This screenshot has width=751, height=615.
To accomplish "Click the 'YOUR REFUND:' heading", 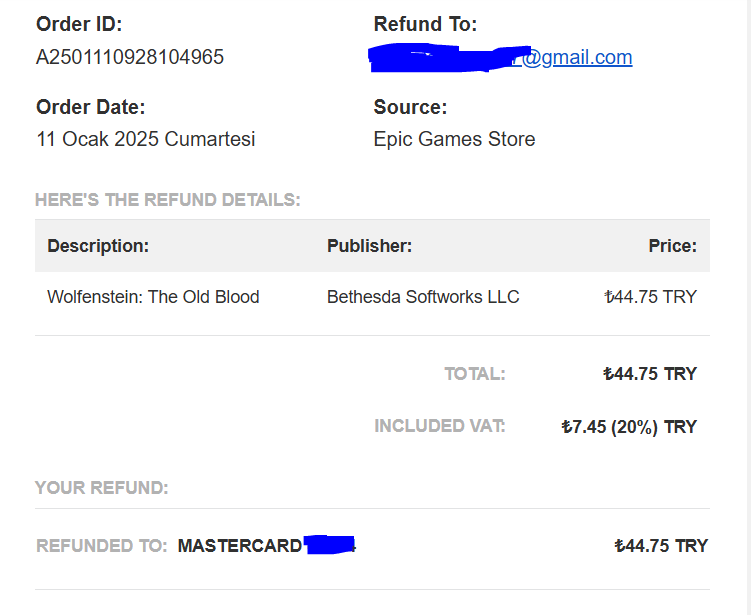I will (x=102, y=488).
